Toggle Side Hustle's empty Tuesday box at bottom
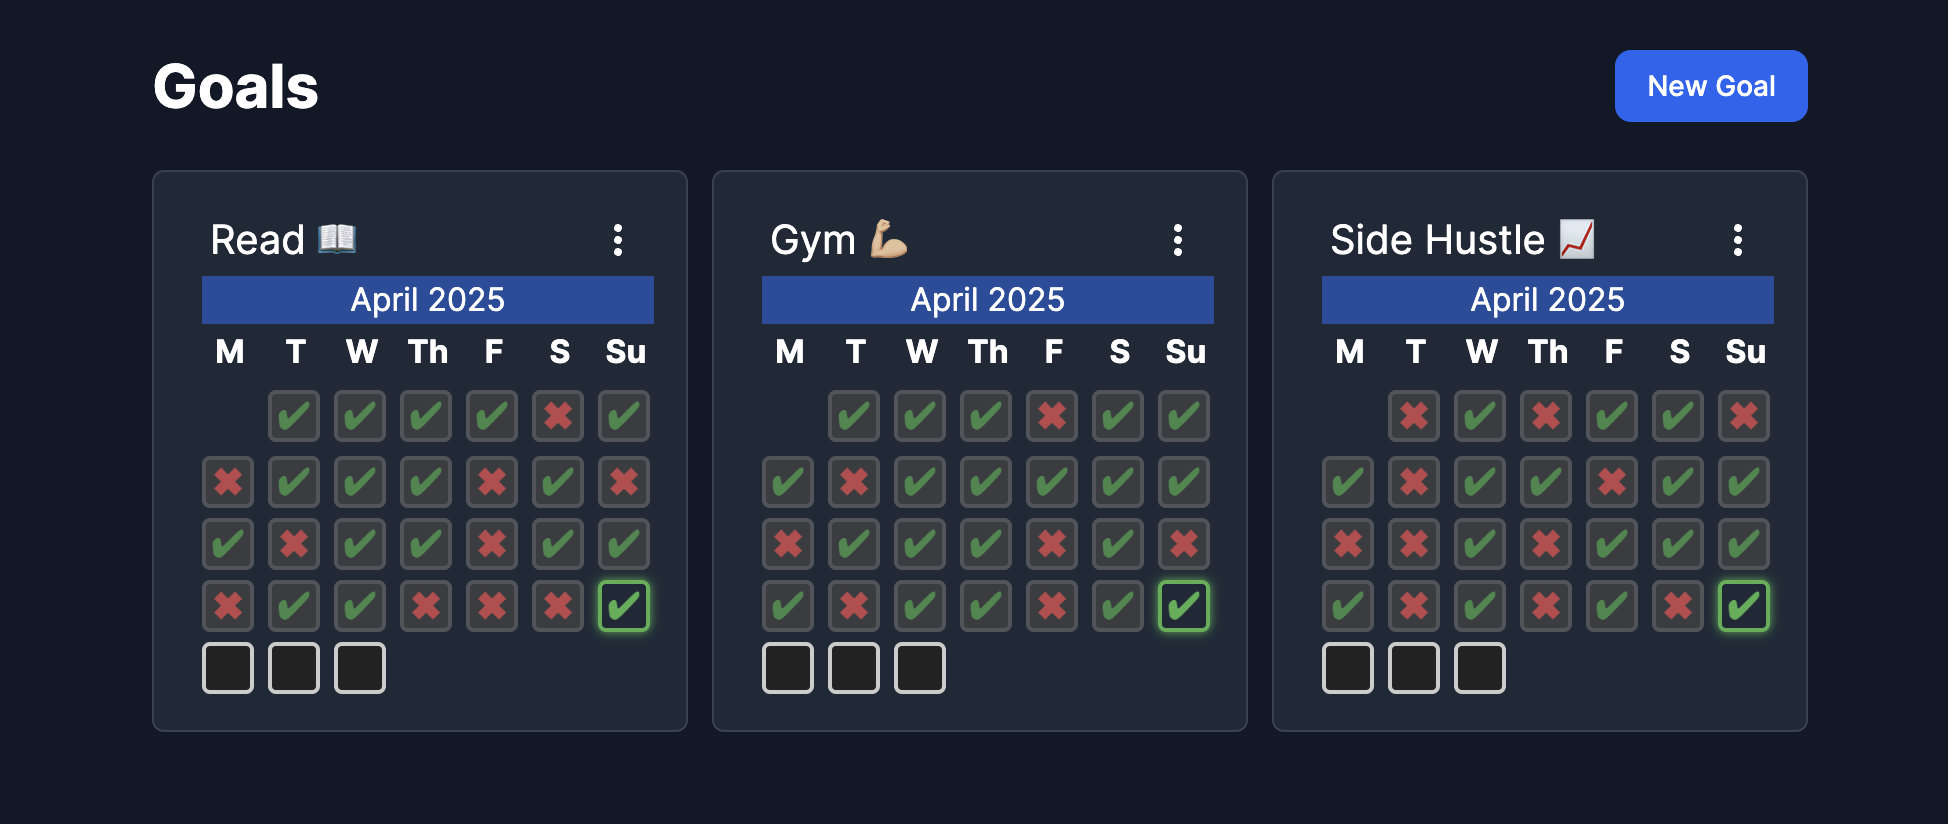 1414,667
